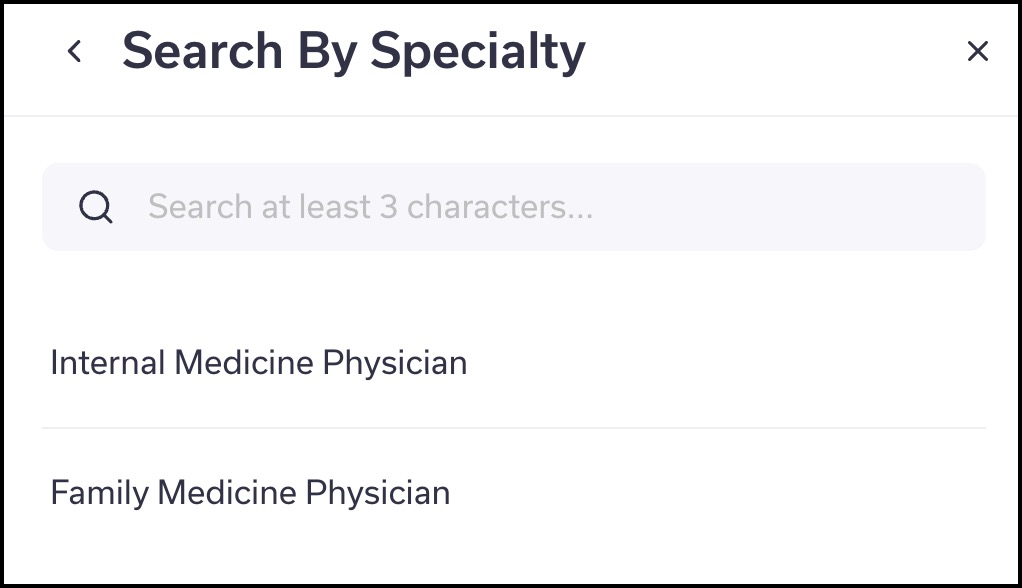1022x588 pixels.
Task: Pick the first specialty in the list
Action: [x=514, y=362]
